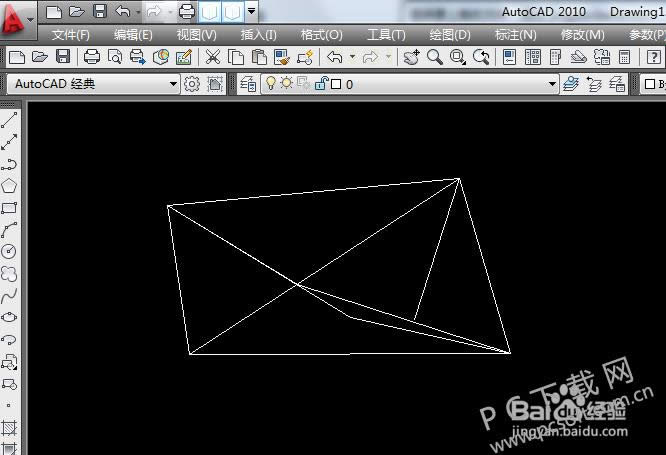Image resolution: width=666 pixels, height=455 pixels.
Task: Click the Plot printer icon in standard toolbar
Action: pyautogui.click(x=92, y=57)
